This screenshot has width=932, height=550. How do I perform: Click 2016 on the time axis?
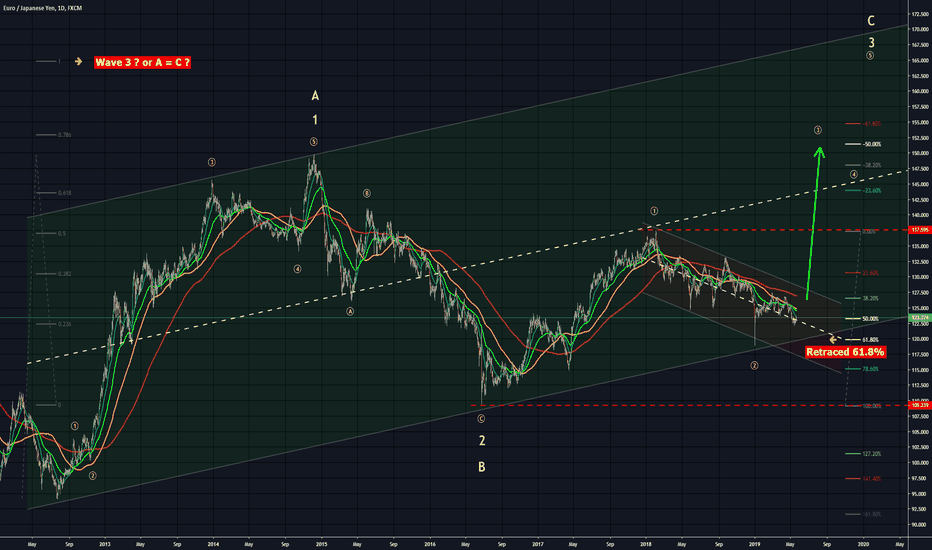click(430, 543)
